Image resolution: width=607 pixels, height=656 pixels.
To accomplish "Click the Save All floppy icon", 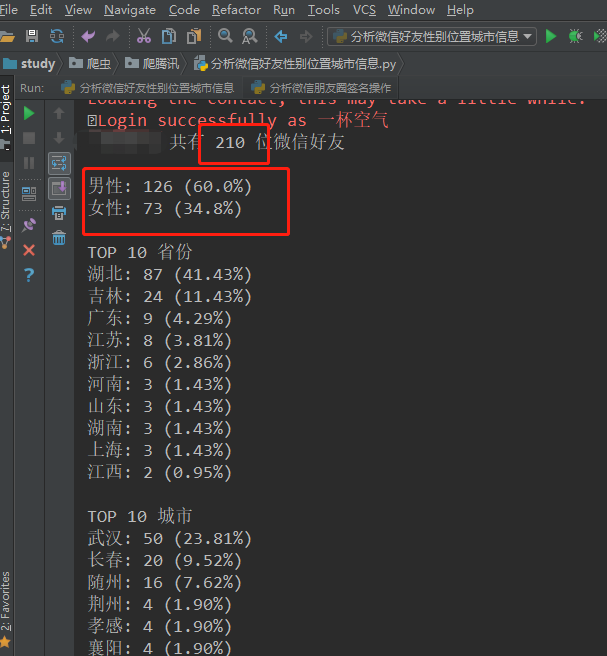I will pyautogui.click(x=32, y=36).
